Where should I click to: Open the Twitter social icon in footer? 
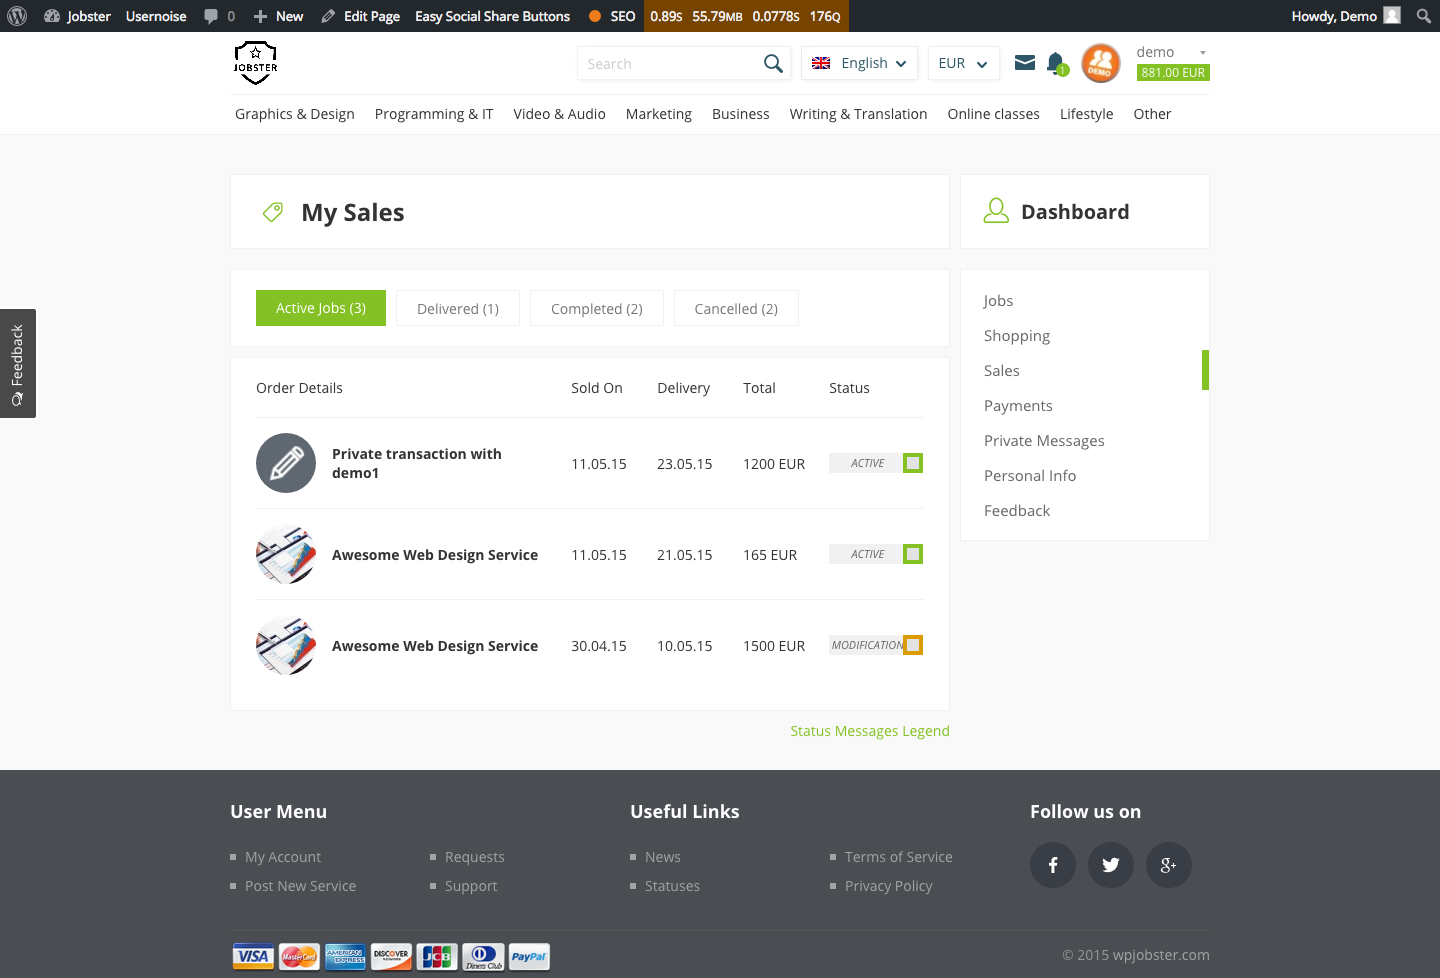pyautogui.click(x=1110, y=865)
